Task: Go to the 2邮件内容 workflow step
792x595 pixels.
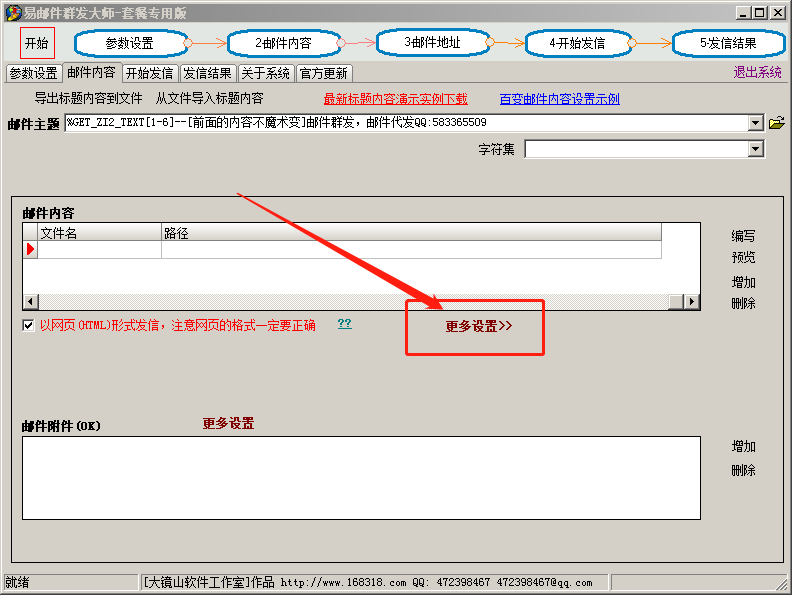Action: tap(283, 43)
